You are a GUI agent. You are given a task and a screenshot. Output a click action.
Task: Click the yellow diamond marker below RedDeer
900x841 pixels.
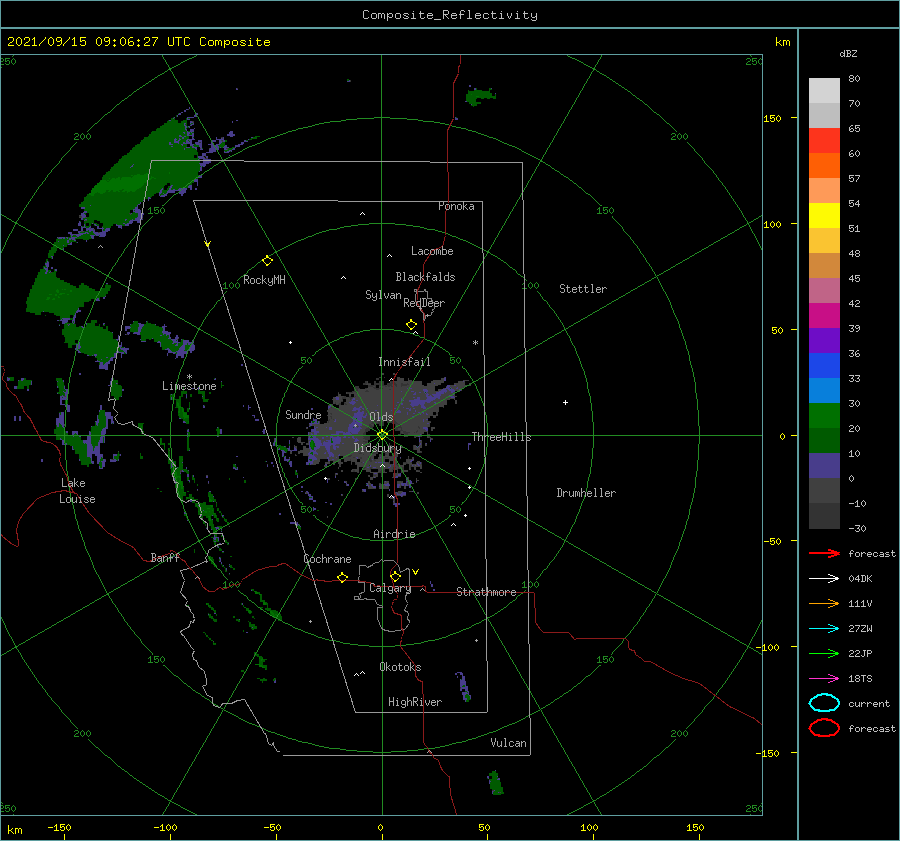(x=411, y=325)
